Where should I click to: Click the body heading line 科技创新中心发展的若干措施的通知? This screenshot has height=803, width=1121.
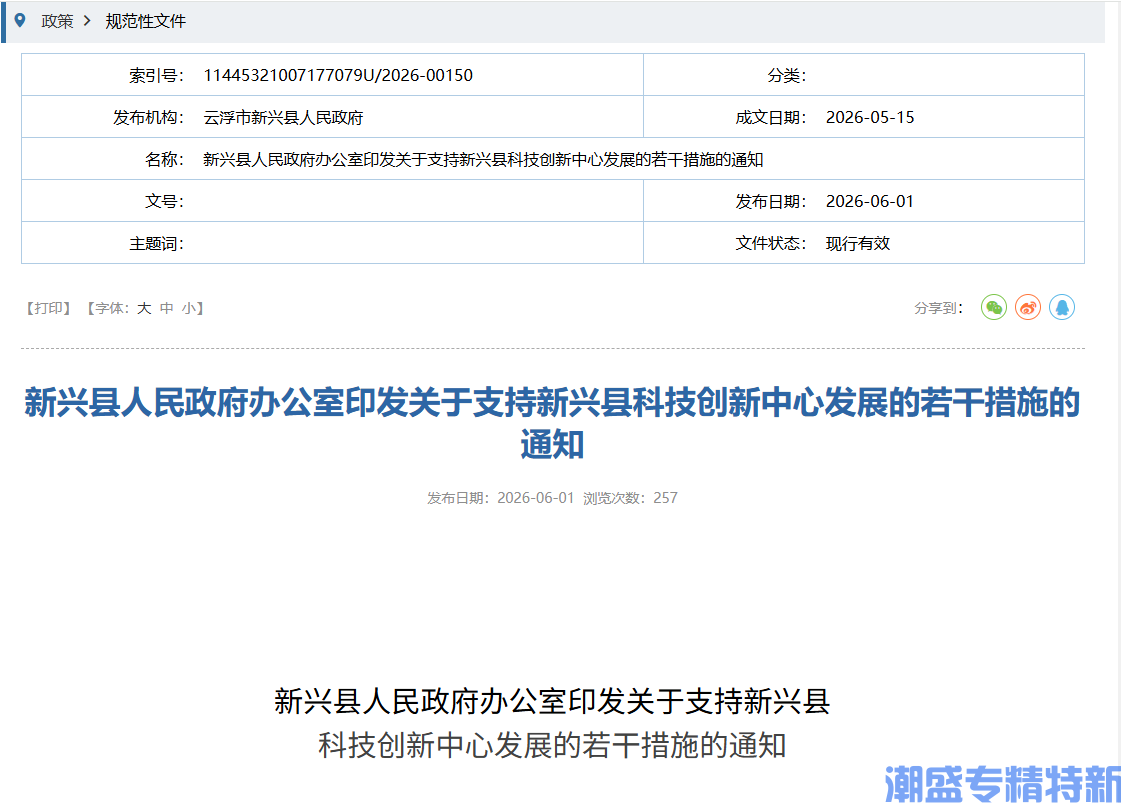tap(552, 746)
